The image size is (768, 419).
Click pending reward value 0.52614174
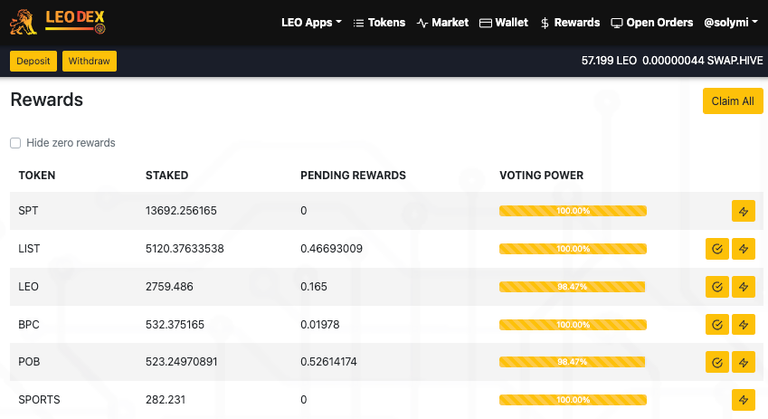(x=329, y=362)
